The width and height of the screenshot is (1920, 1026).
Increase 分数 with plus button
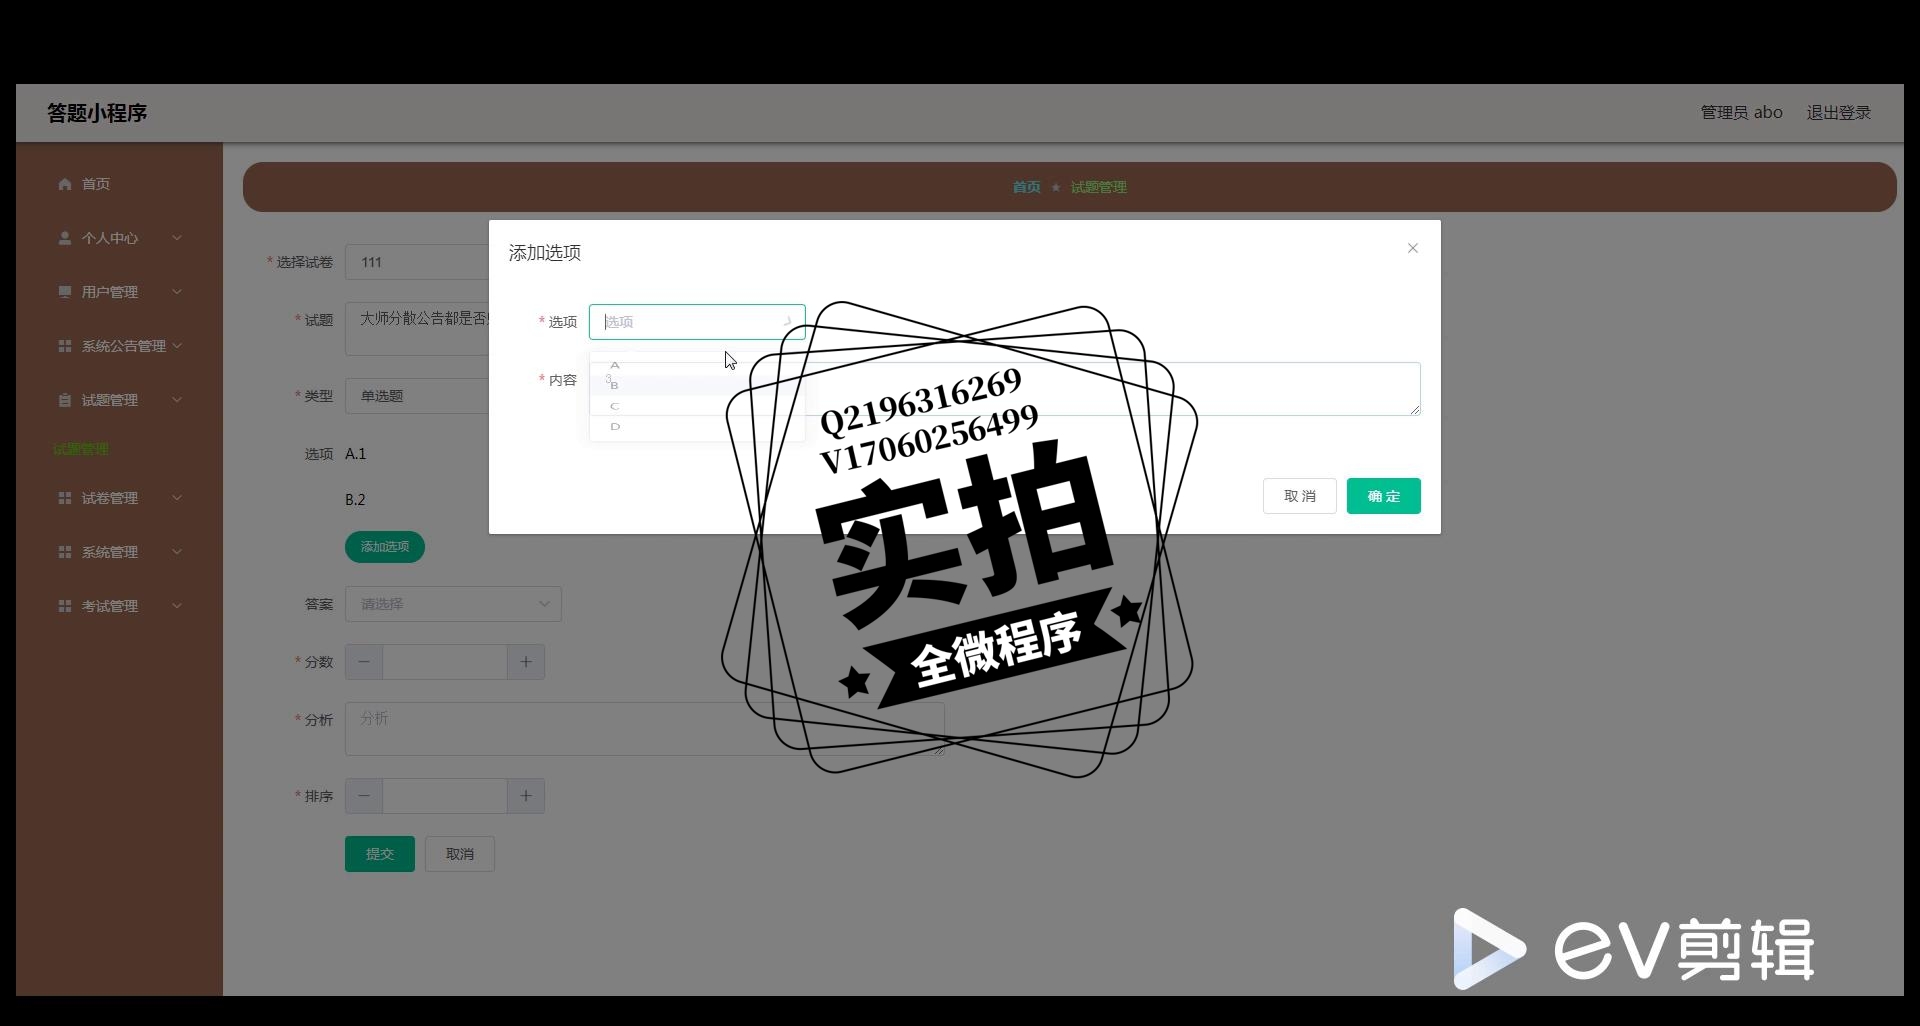coord(526,662)
